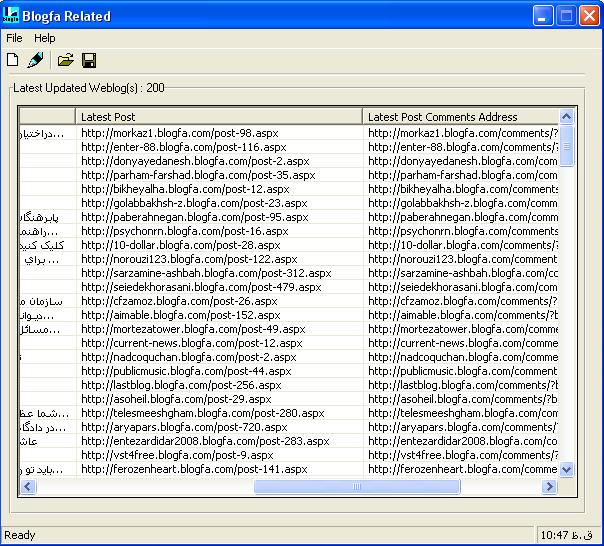Click Latest Post Comments Address column header

[x=461, y=117]
